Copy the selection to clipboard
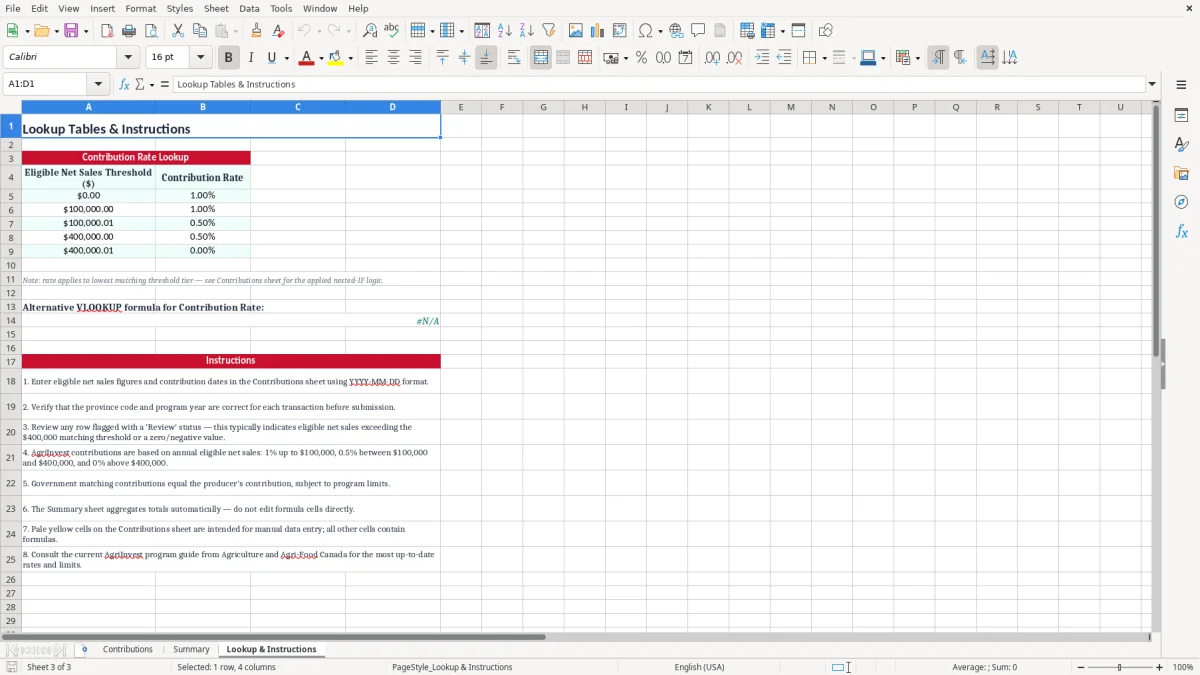 (x=199, y=31)
